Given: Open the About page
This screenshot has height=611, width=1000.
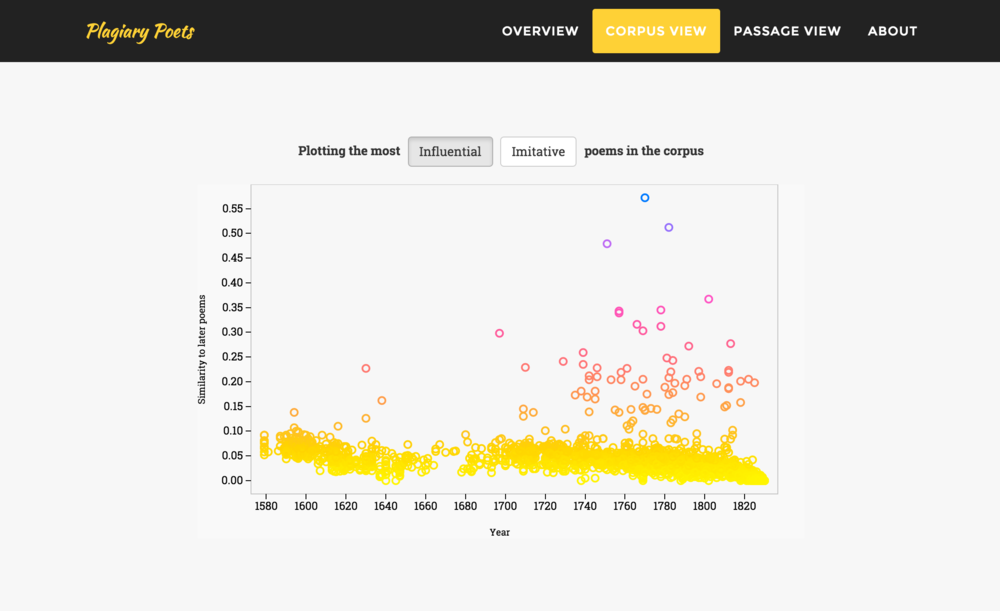Looking at the screenshot, I should [892, 31].
